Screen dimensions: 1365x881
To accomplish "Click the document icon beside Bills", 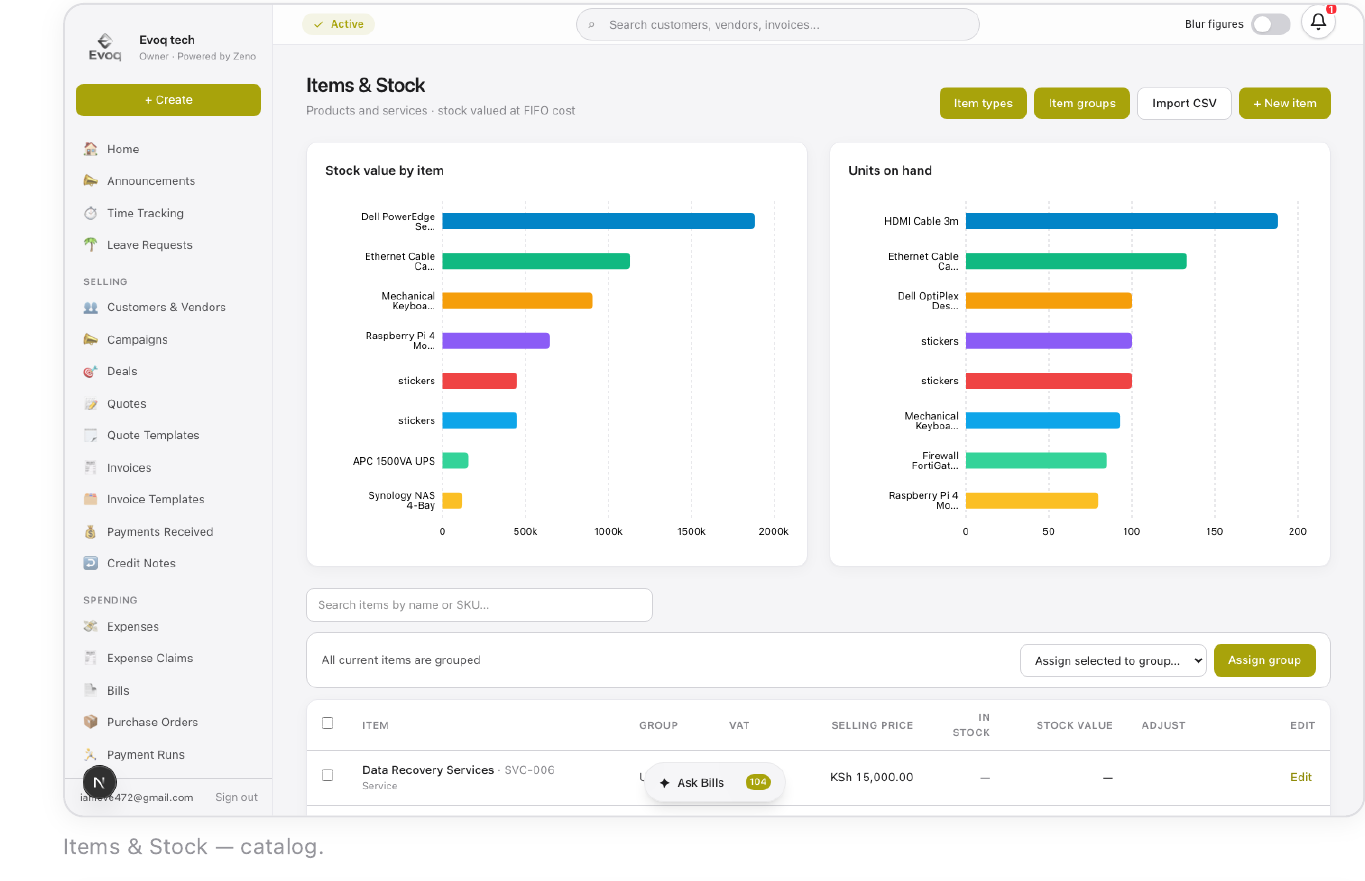I will pyautogui.click(x=91, y=691).
